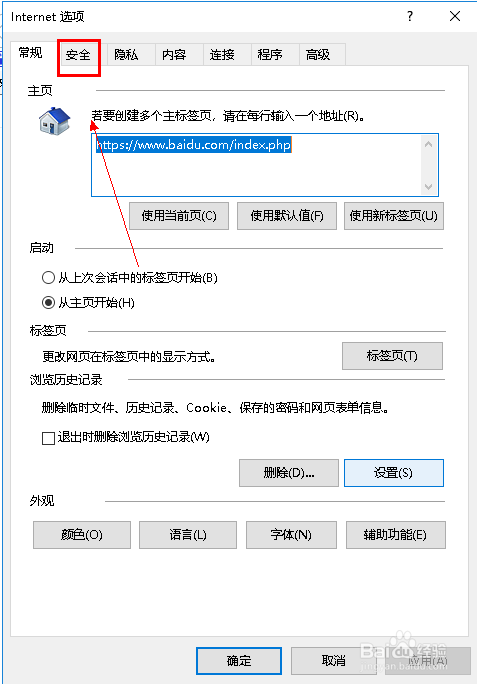Click the home page scroll up arrow
This screenshot has height=684, width=477.
(x=429, y=144)
